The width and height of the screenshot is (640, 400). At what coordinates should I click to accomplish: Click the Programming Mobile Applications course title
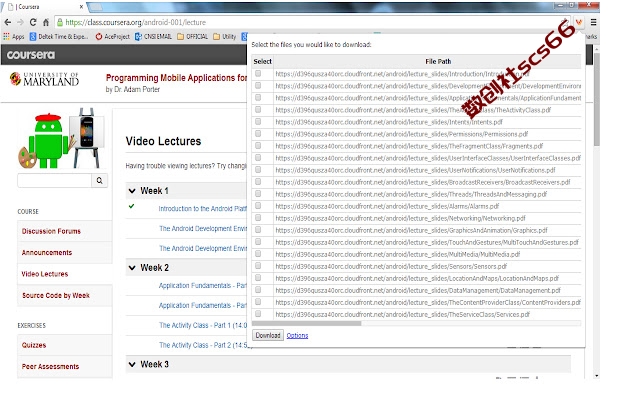coord(176,78)
